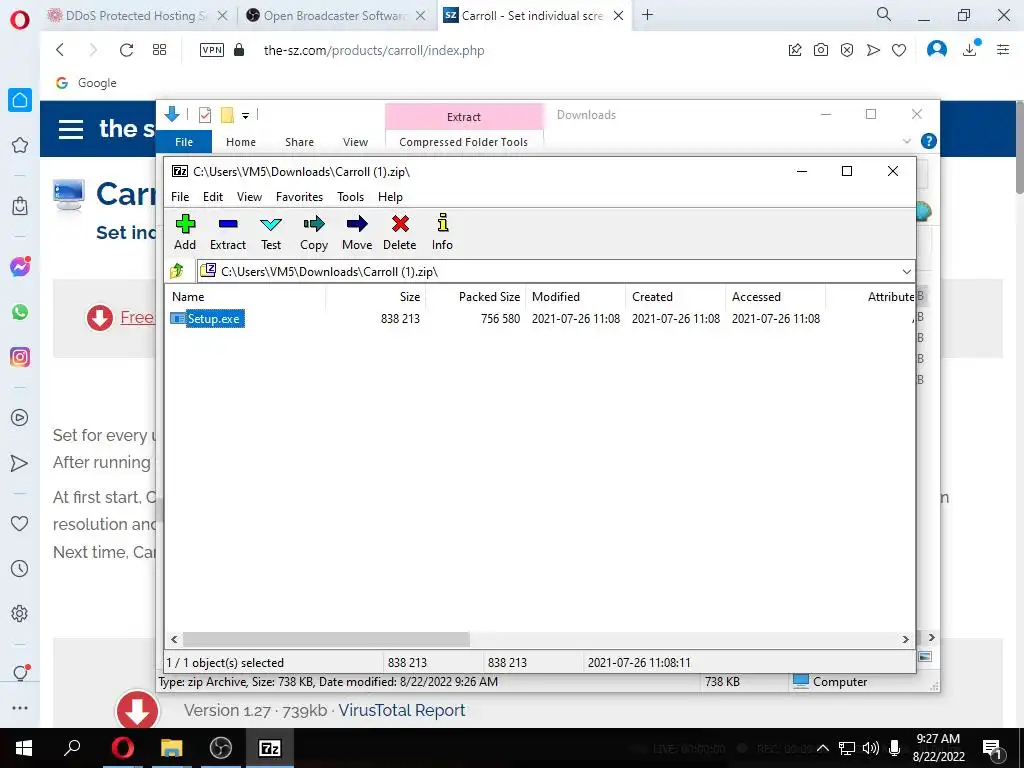Screen dimensions: 1024x768
Task: Open Opera downloads icon
Action: (970, 50)
